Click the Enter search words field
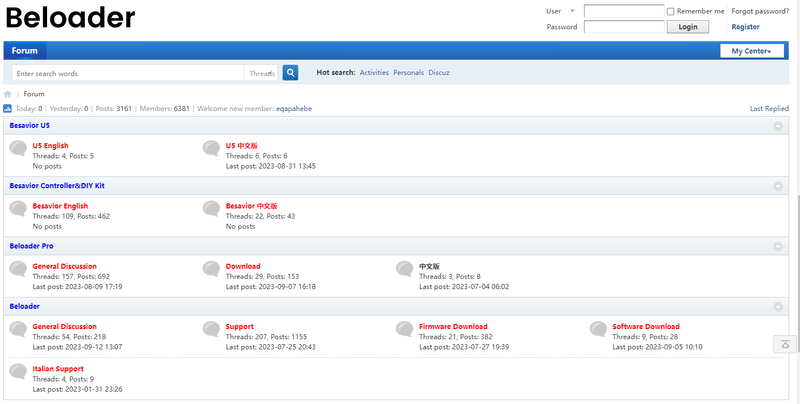Viewport: 800px width, 404px height. click(x=128, y=73)
